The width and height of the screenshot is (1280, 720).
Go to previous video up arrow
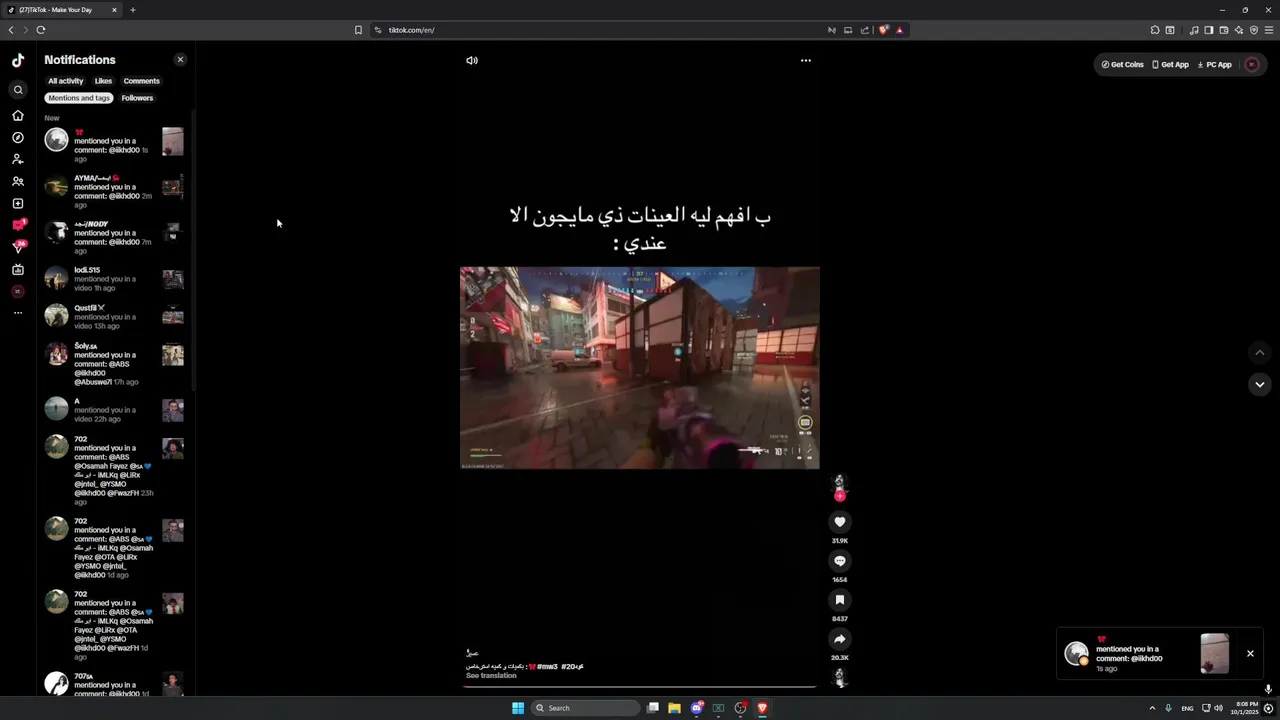(x=1260, y=352)
